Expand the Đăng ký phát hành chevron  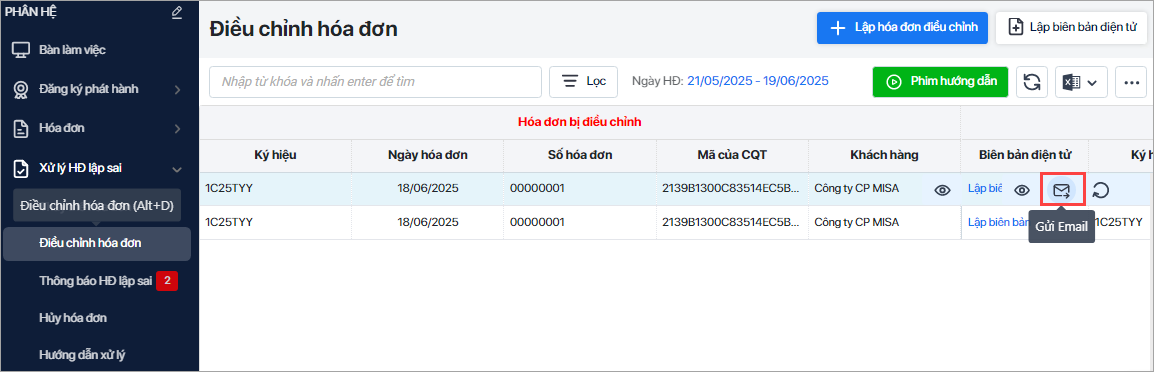coord(177,90)
